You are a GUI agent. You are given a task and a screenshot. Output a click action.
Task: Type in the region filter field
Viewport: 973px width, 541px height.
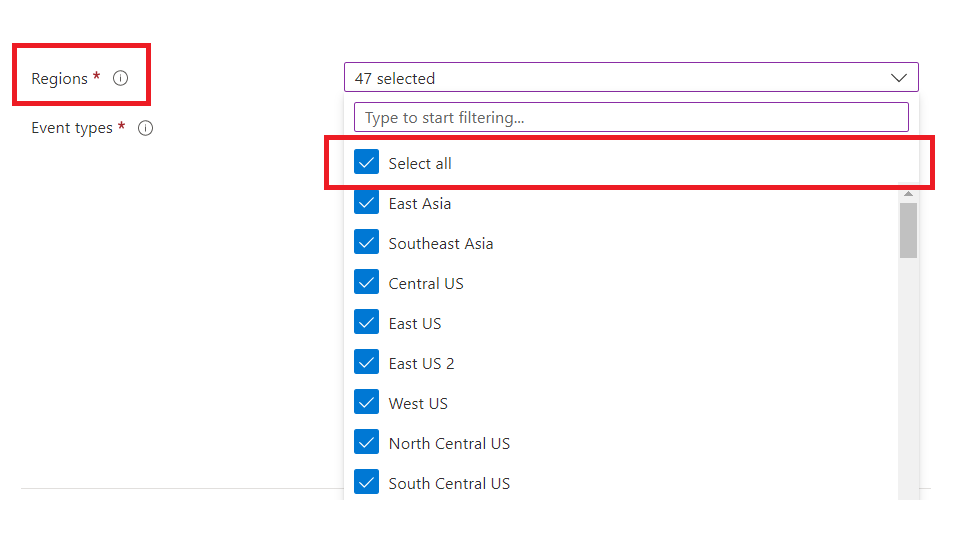630,117
